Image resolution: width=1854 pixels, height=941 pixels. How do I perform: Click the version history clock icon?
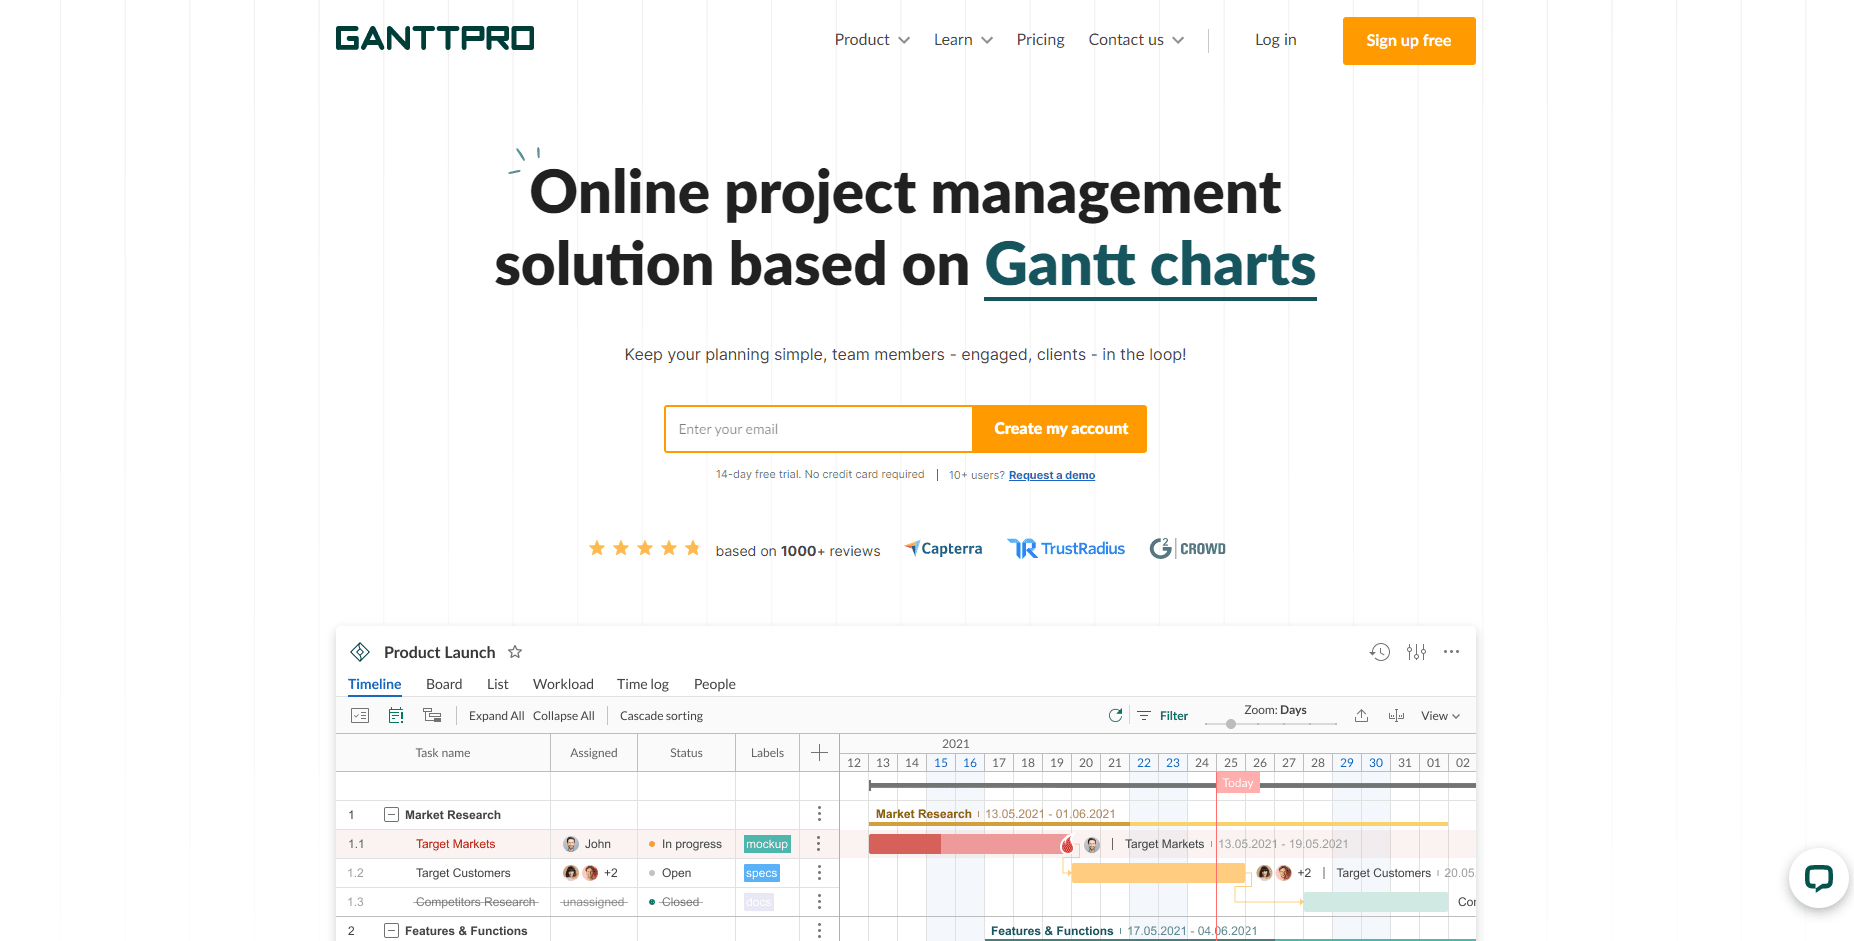coord(1380,651)
